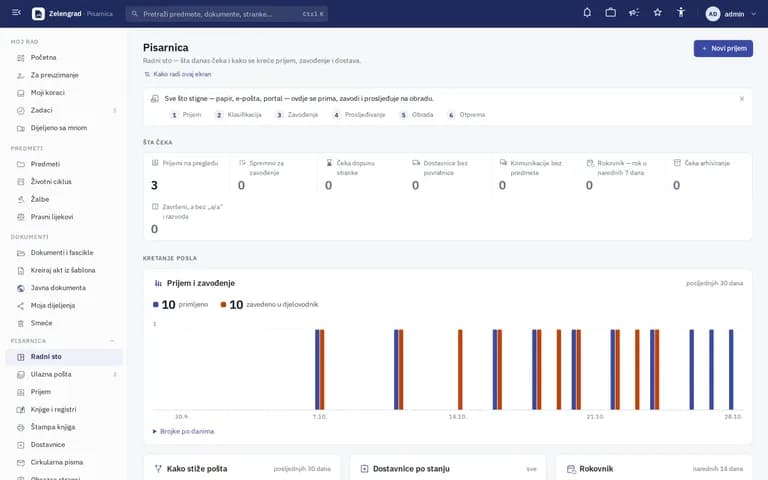Open the Komunikacije bez predmeta card
Screen dimensions: 768x480
(534, 175)
